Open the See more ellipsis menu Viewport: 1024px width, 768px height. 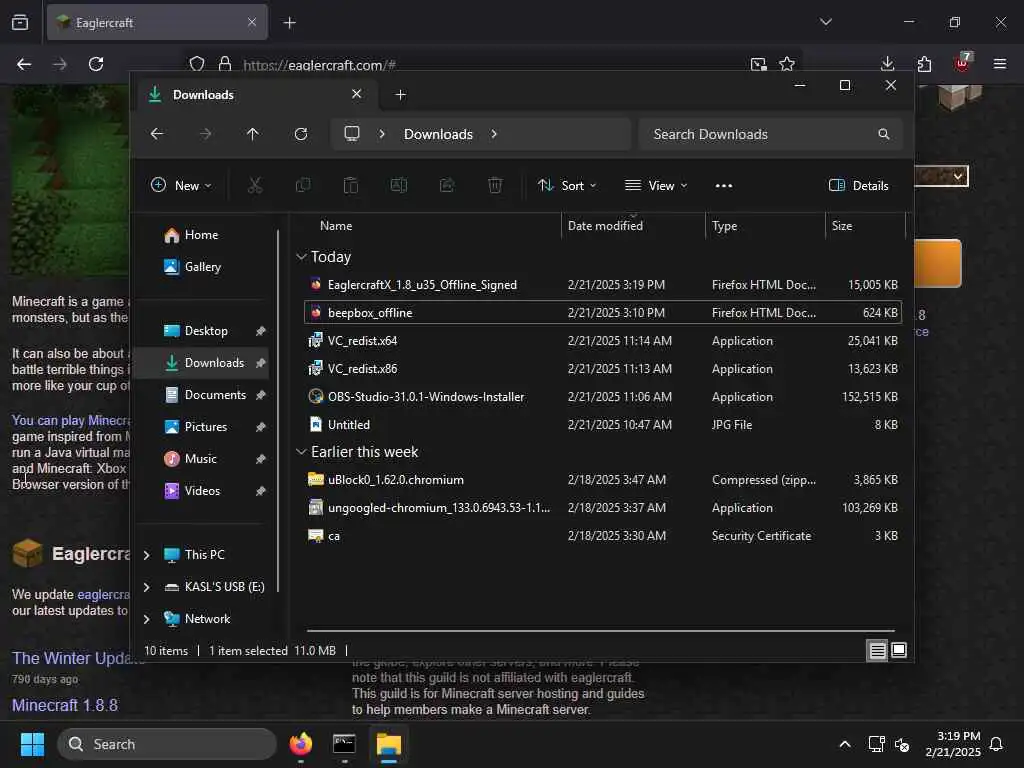pyautogui.click(x=724, y=185)
